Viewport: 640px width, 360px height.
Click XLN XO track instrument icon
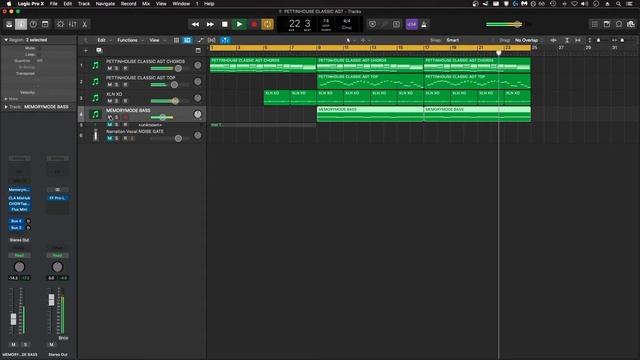[96, 98]
